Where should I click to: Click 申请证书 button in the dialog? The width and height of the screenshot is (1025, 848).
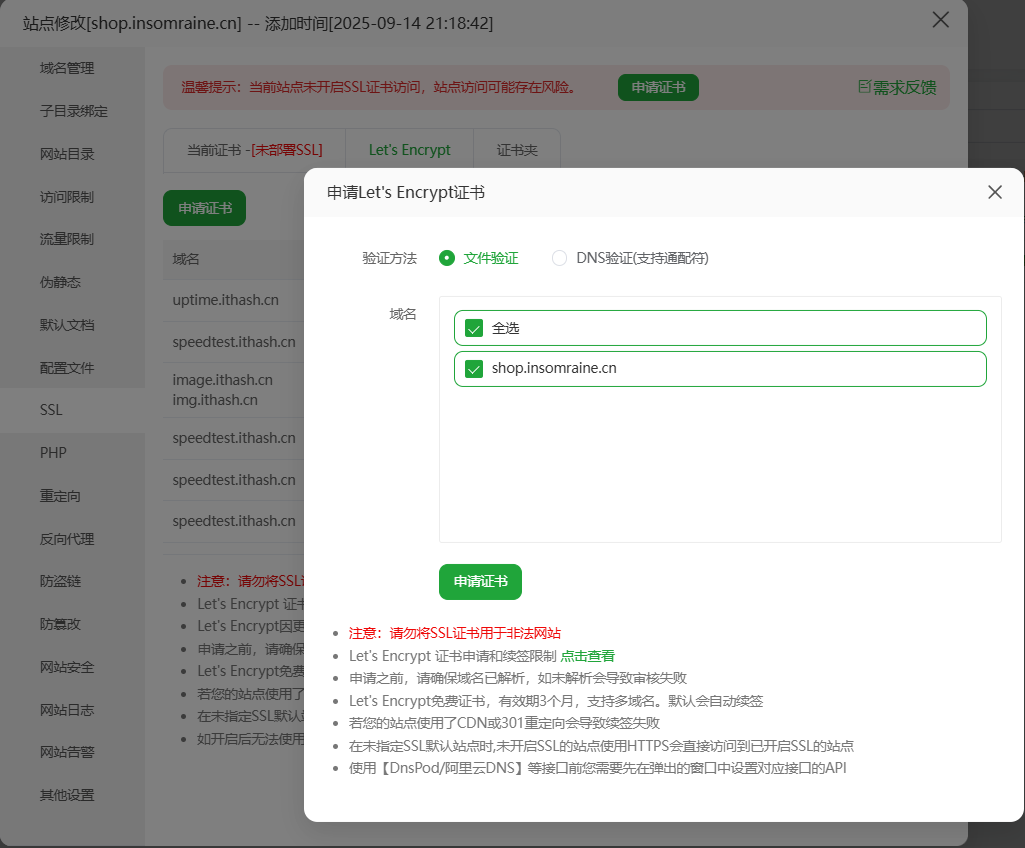(480, 581)
